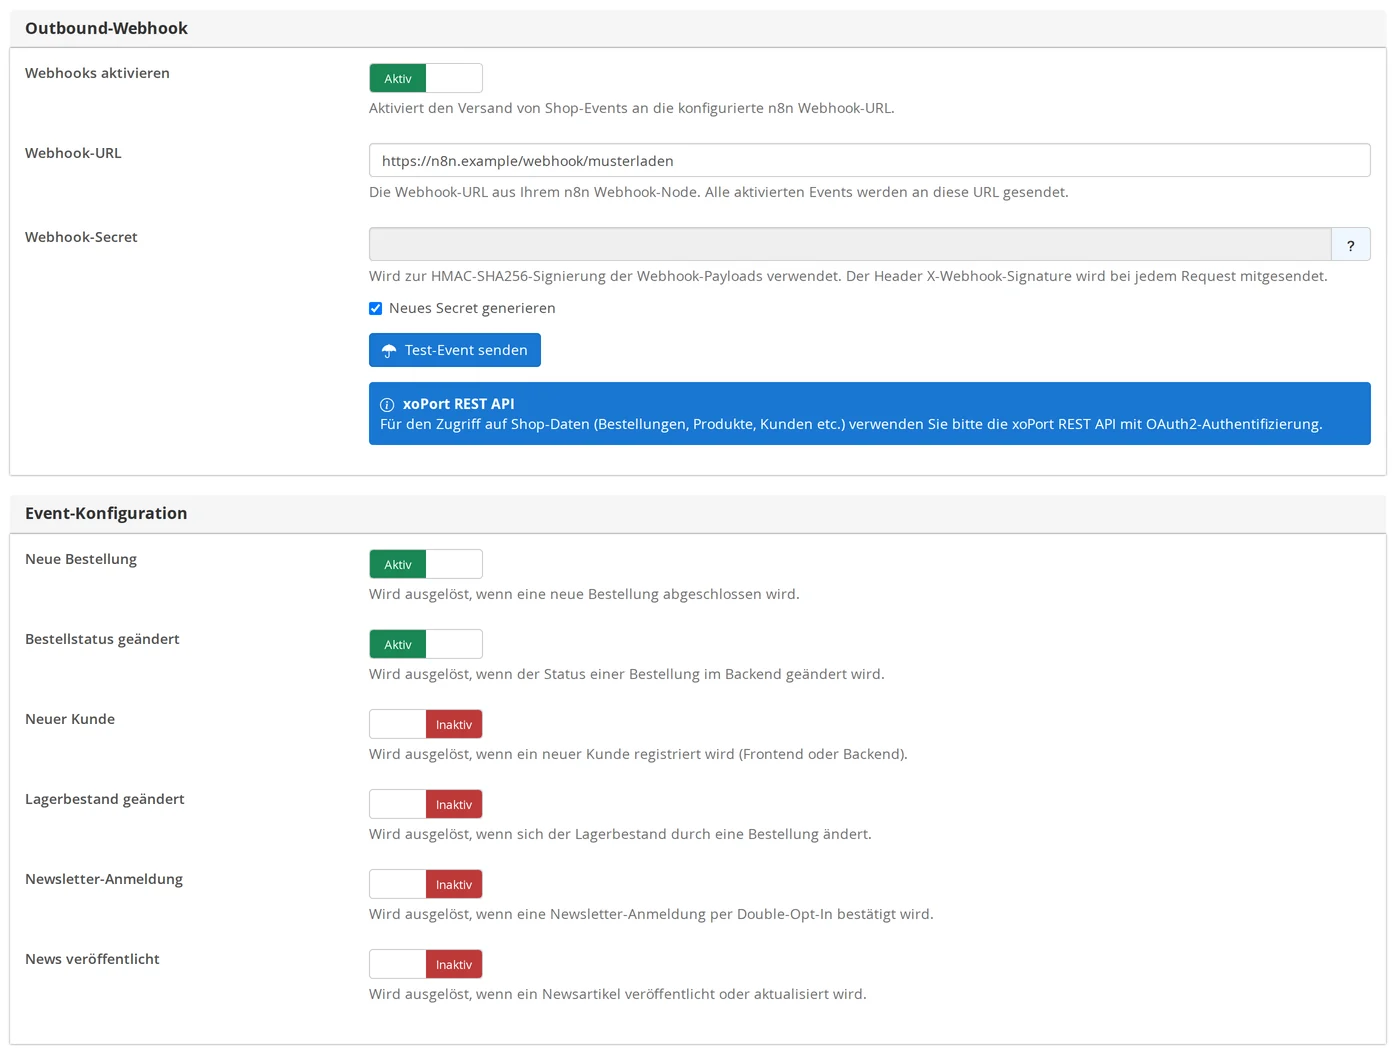This screenshot has height=1053, width=1396.
Task: Click the Bestellstatus geändert label
Action: (x=102, y=639)
